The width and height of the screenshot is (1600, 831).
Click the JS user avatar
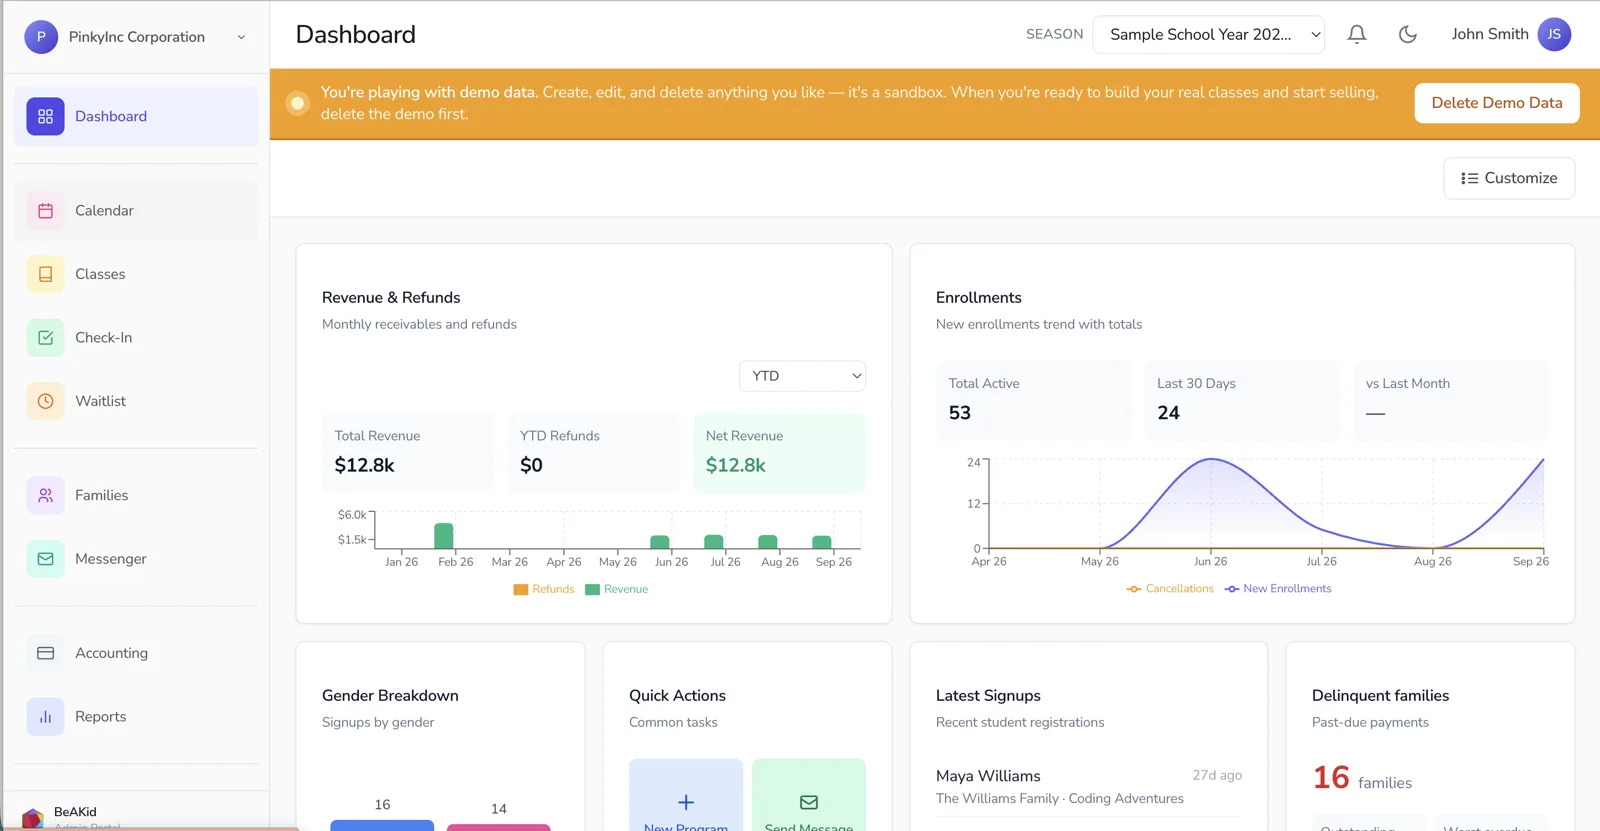point(1554,34)
